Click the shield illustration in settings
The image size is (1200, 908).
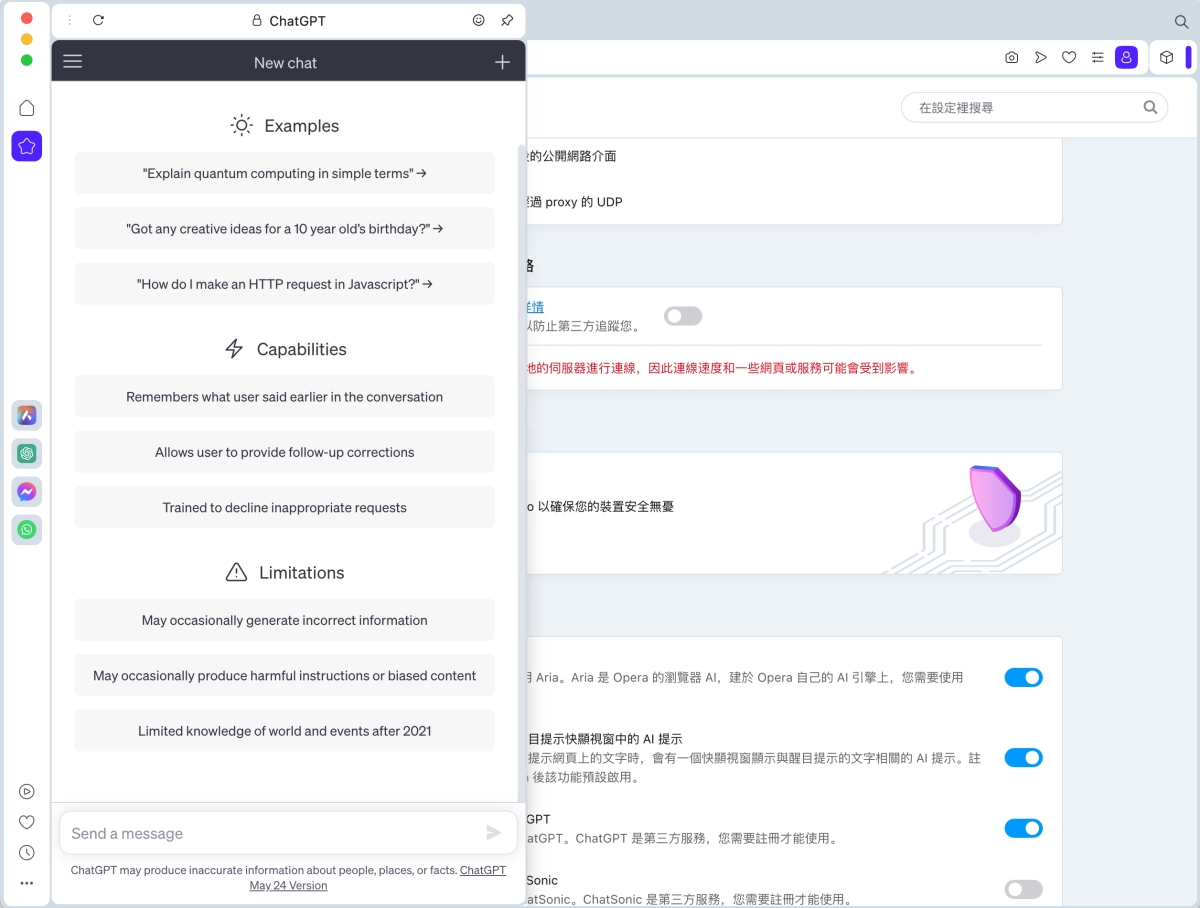click(x=994, y=505)
